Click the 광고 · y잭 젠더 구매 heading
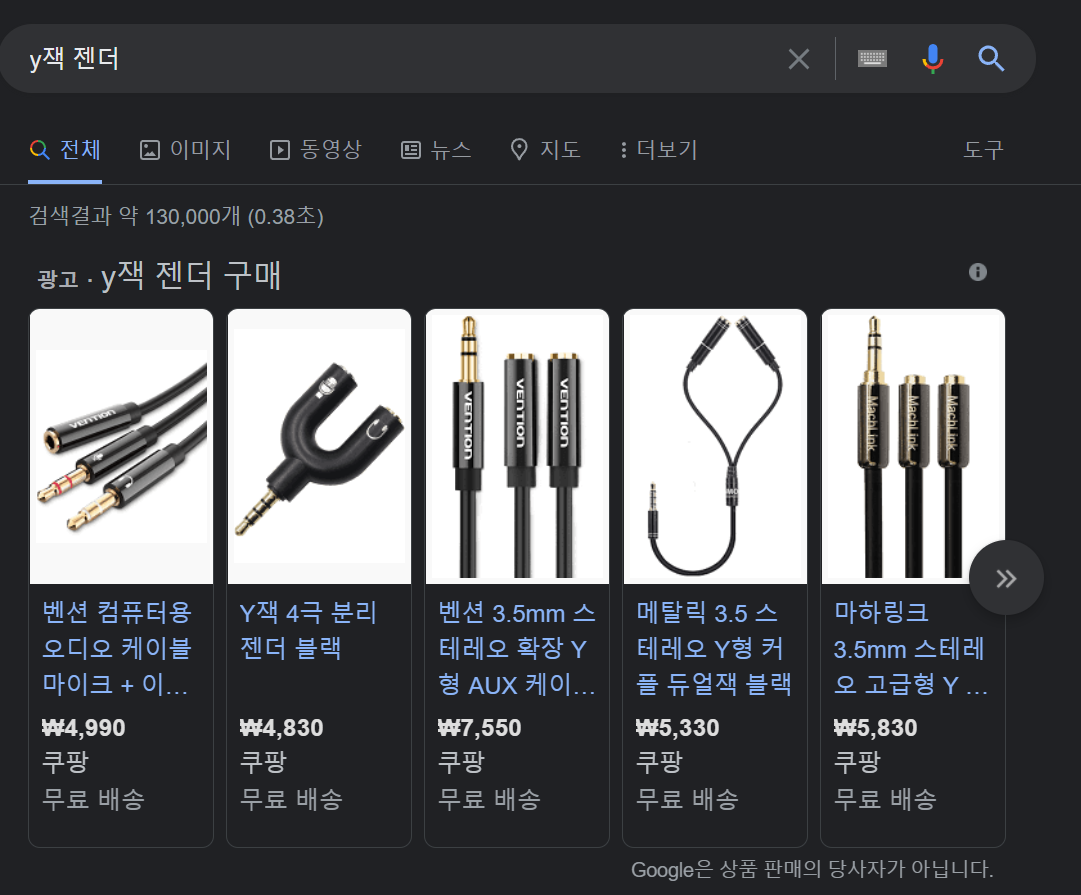The image size is (1081, 895). tap(159, 276)
